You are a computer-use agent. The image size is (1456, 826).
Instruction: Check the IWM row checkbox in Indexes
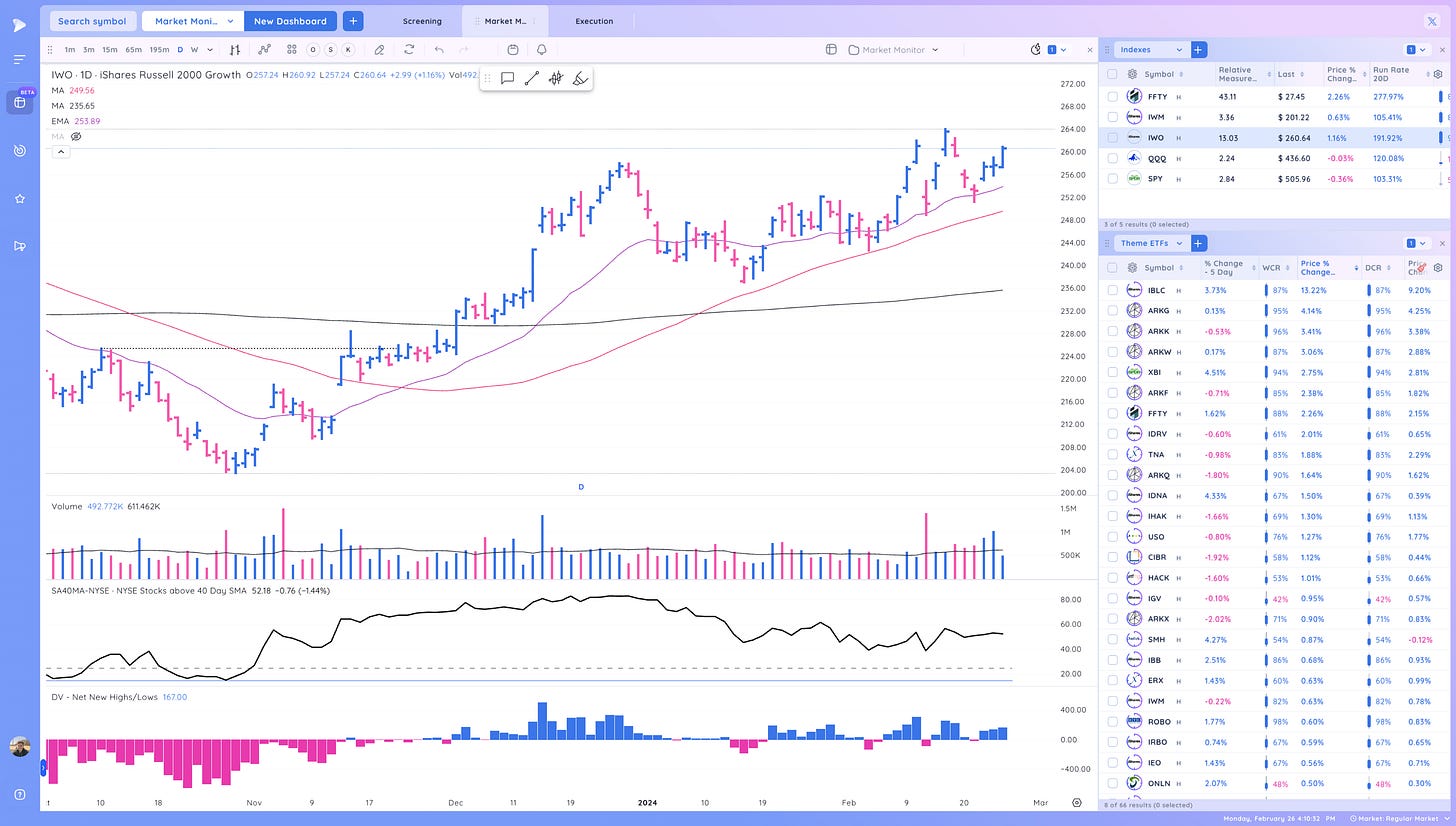[1112, 117]
